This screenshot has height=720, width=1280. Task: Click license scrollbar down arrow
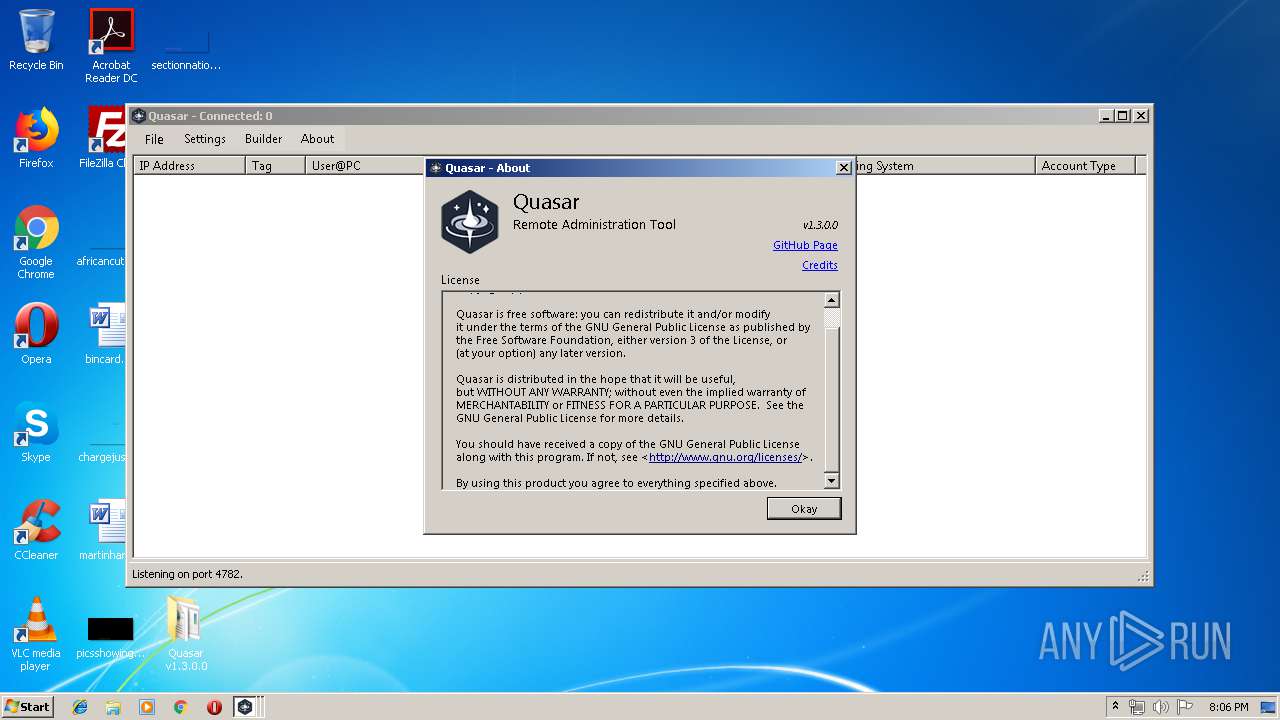pyautogui.click(x=831, y=481)
